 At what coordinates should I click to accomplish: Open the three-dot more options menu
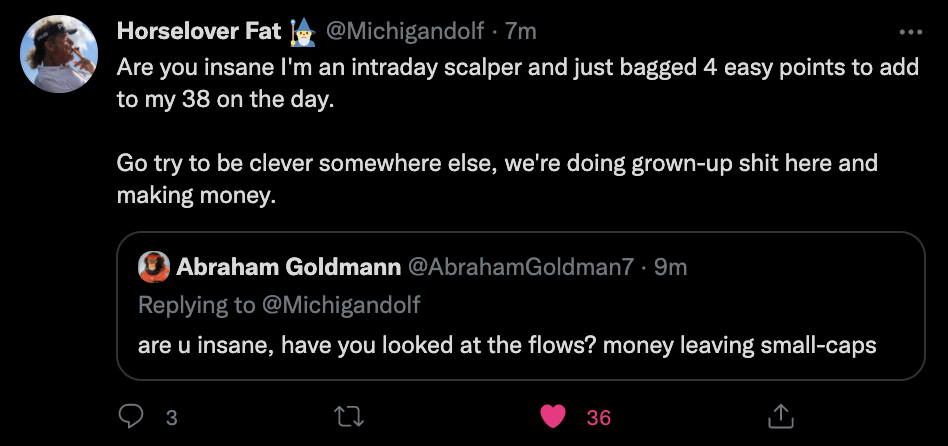pyautogui.click(x=911, y=32)
